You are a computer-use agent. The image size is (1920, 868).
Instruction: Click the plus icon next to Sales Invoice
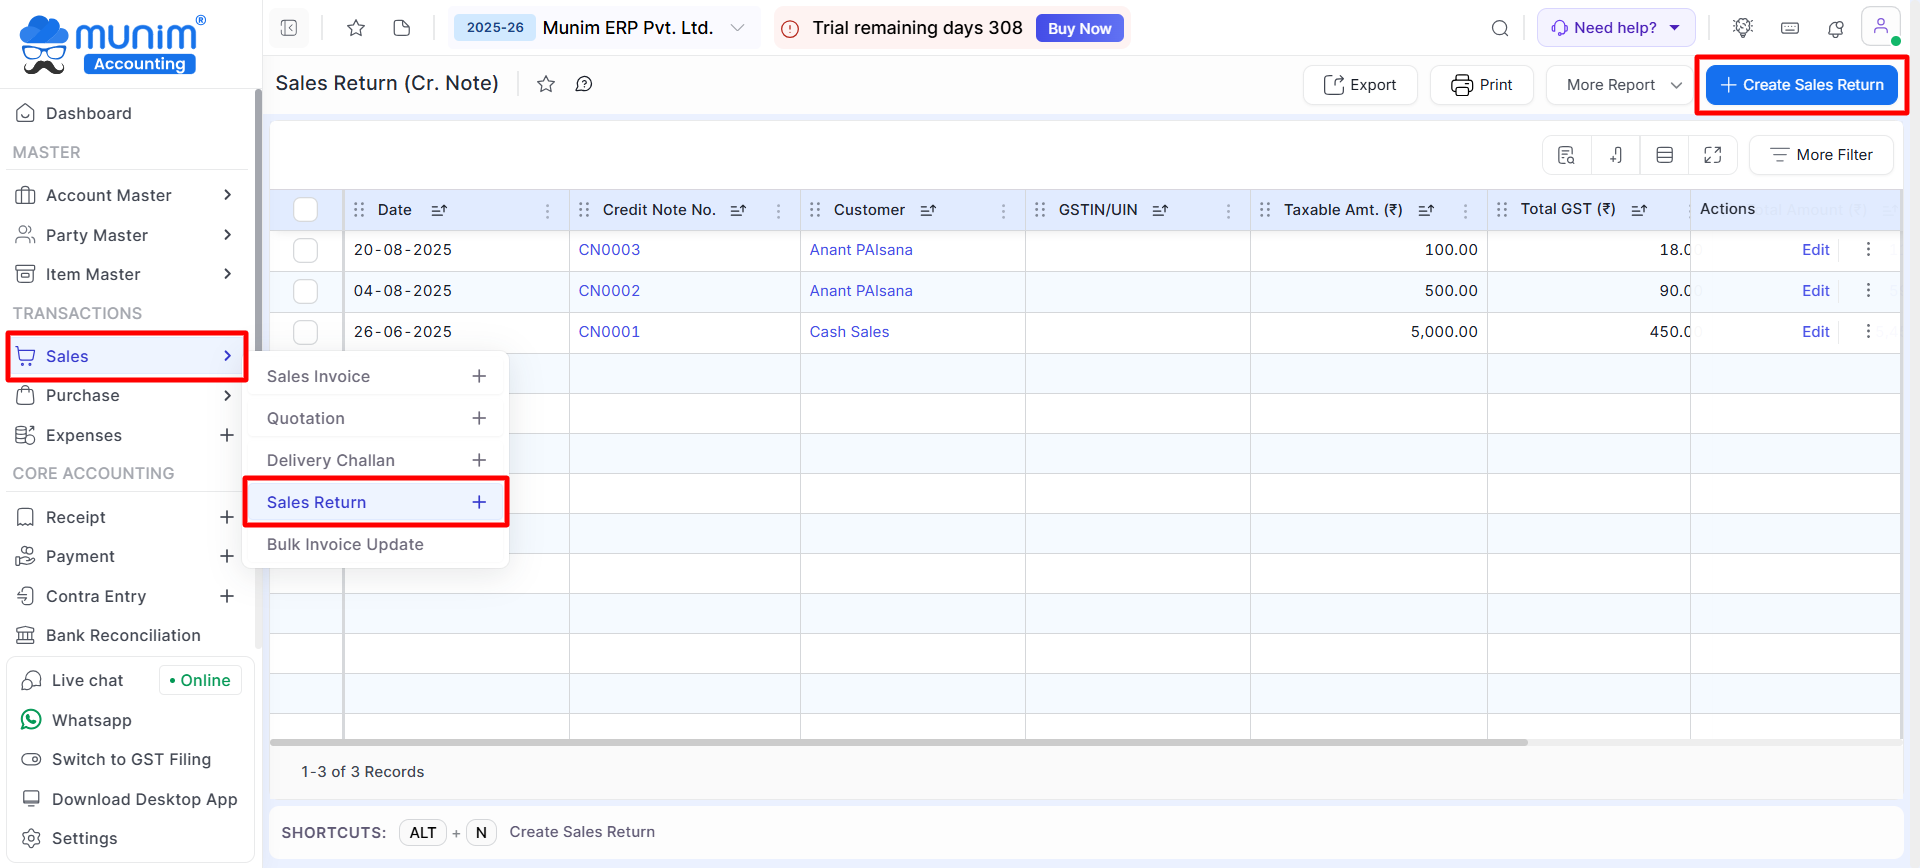(x=479, y=376)
